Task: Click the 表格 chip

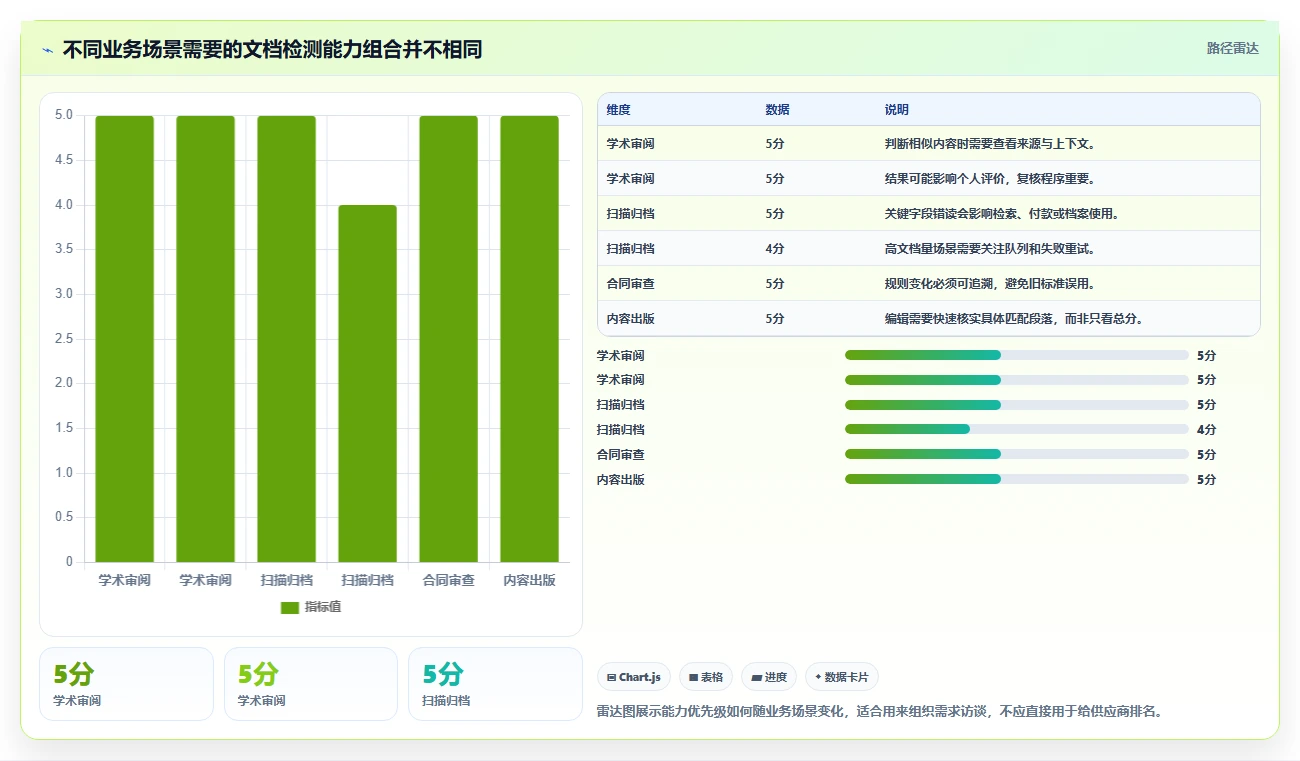Action: (706, 677)
